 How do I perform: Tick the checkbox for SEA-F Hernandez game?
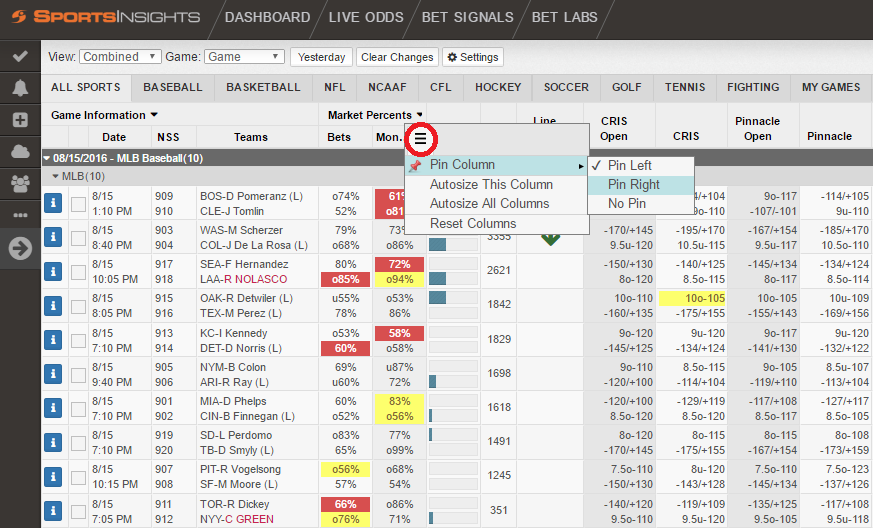click(79, 272)
